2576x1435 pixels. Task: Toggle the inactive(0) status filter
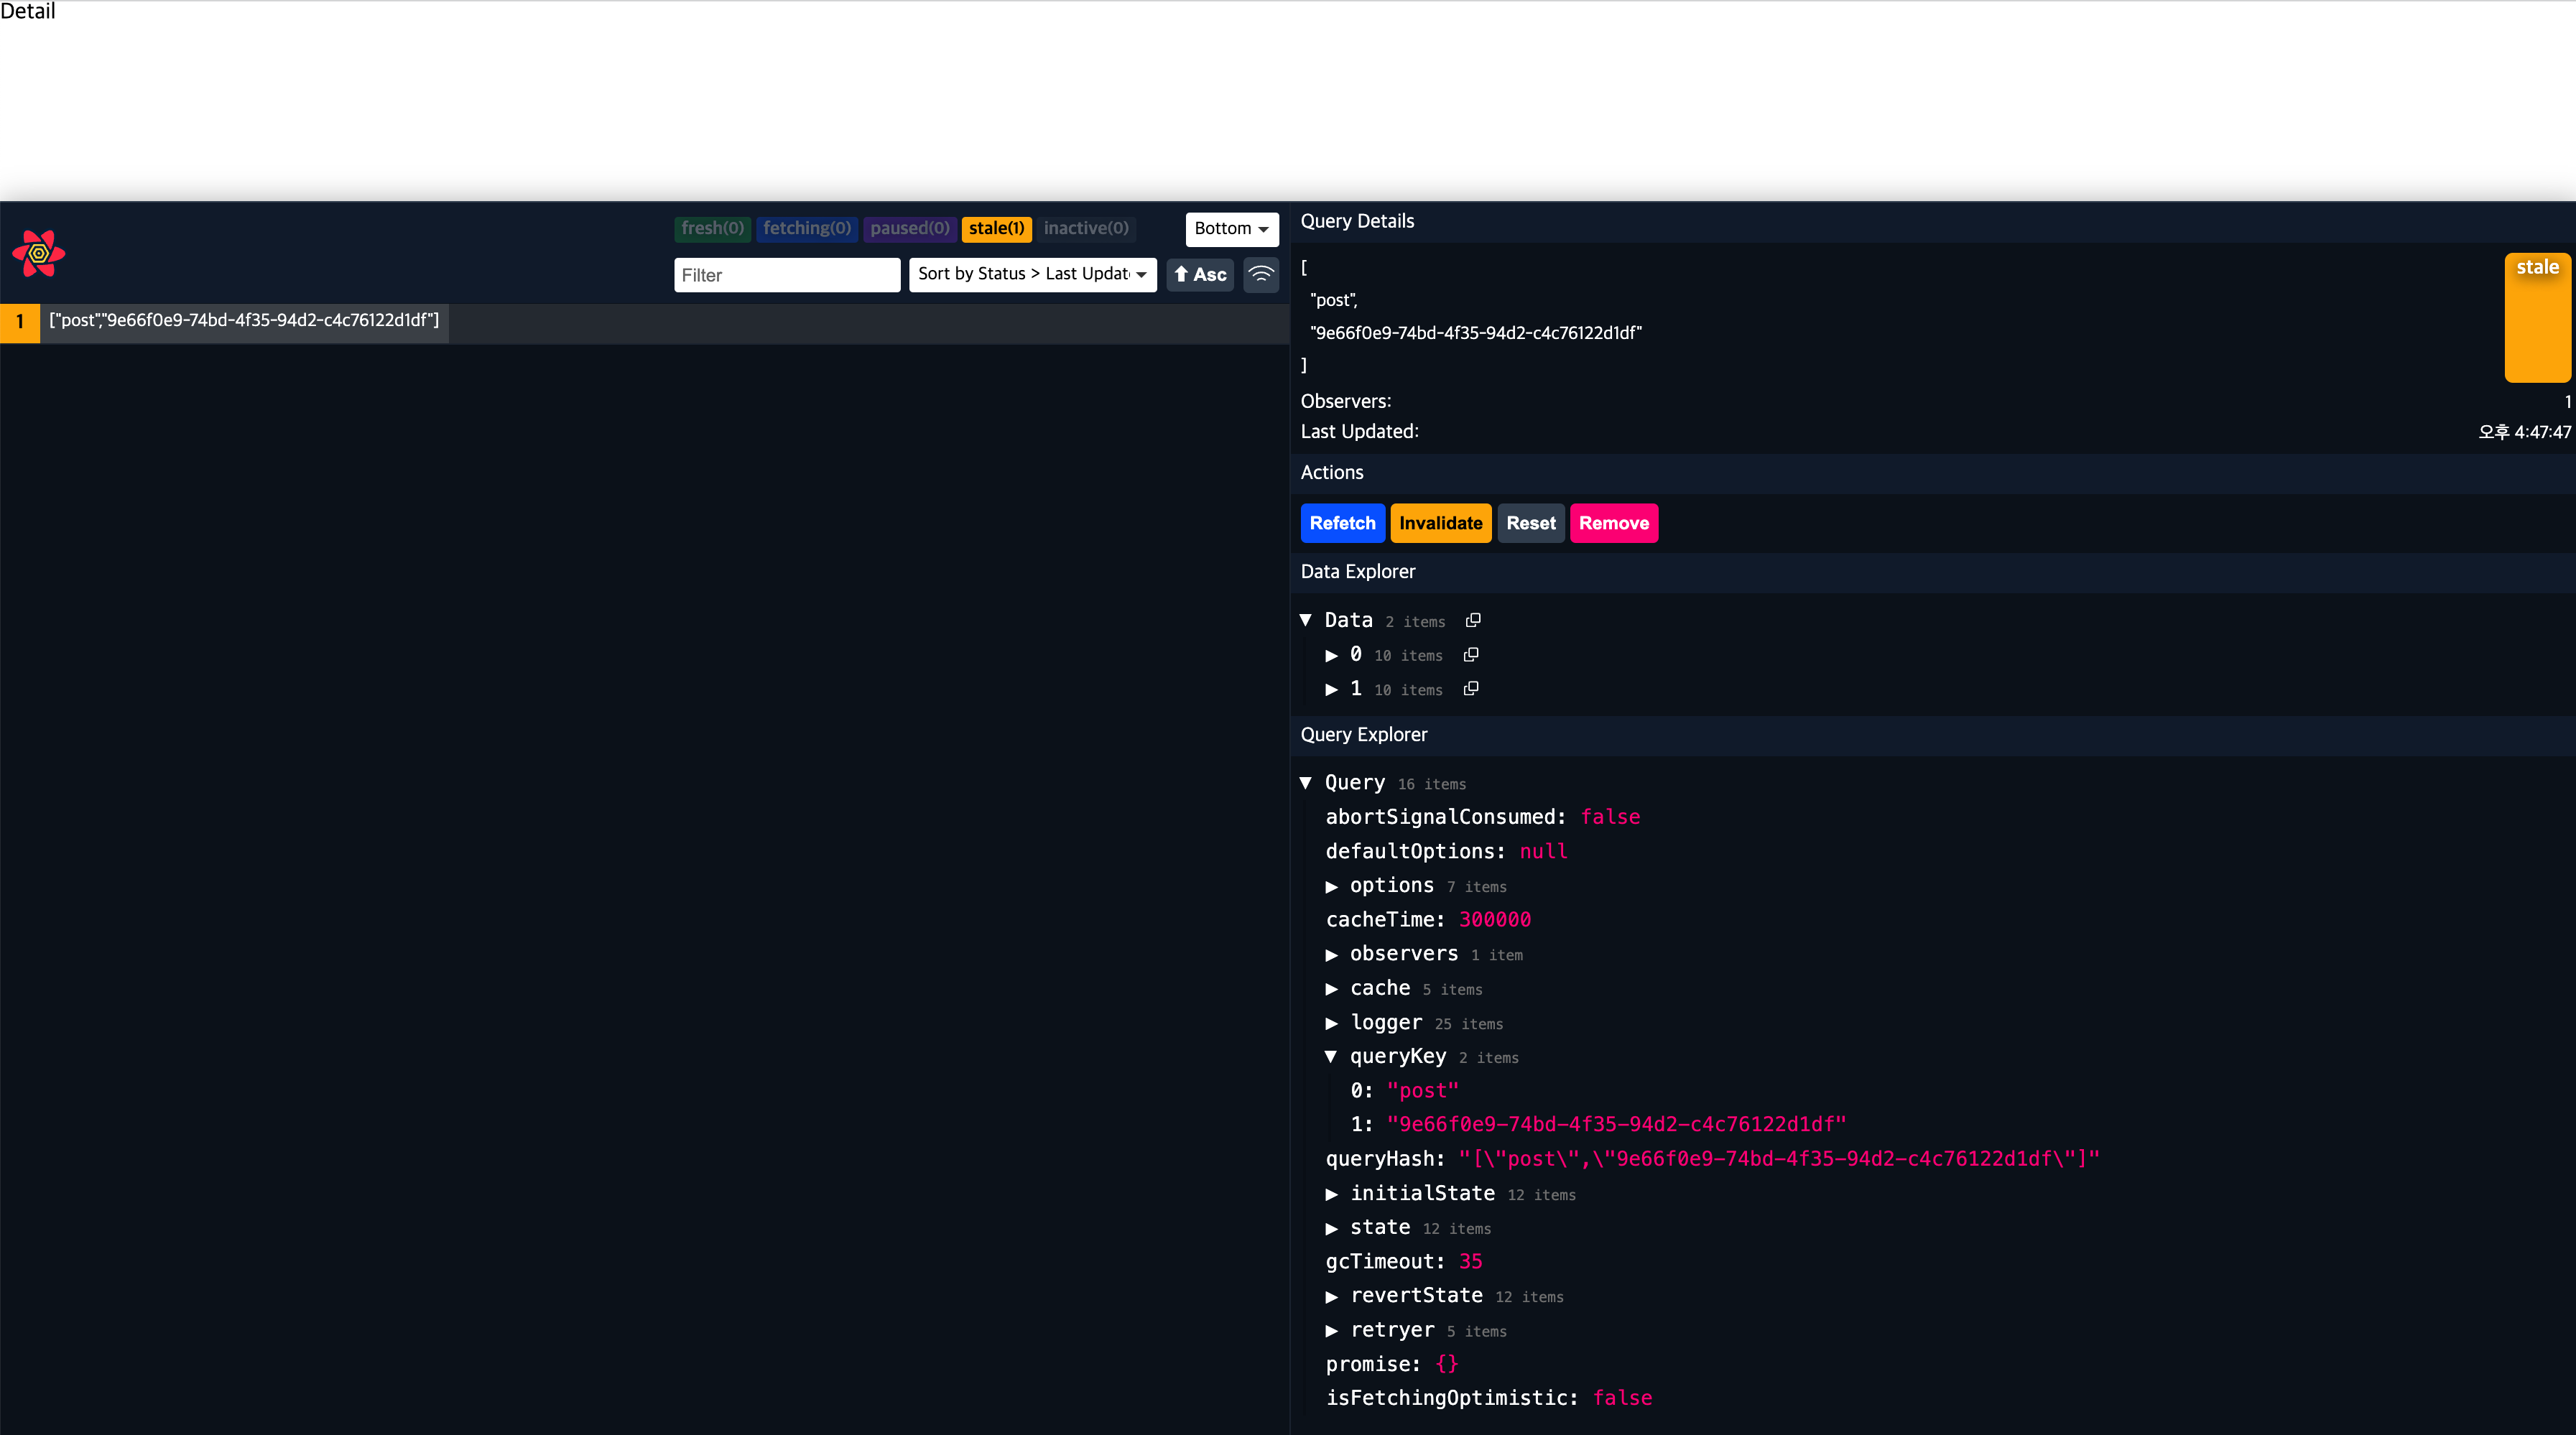pyautogui.click(x=1086, y=228)
